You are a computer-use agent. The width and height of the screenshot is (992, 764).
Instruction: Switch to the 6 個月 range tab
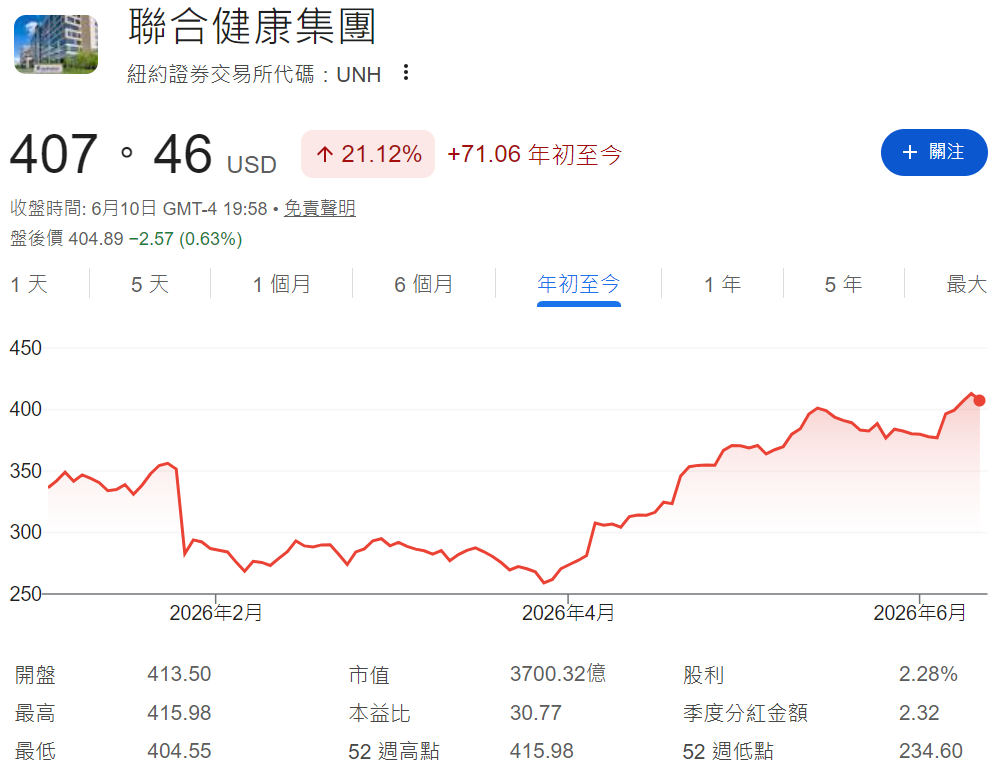click(424, 284)
